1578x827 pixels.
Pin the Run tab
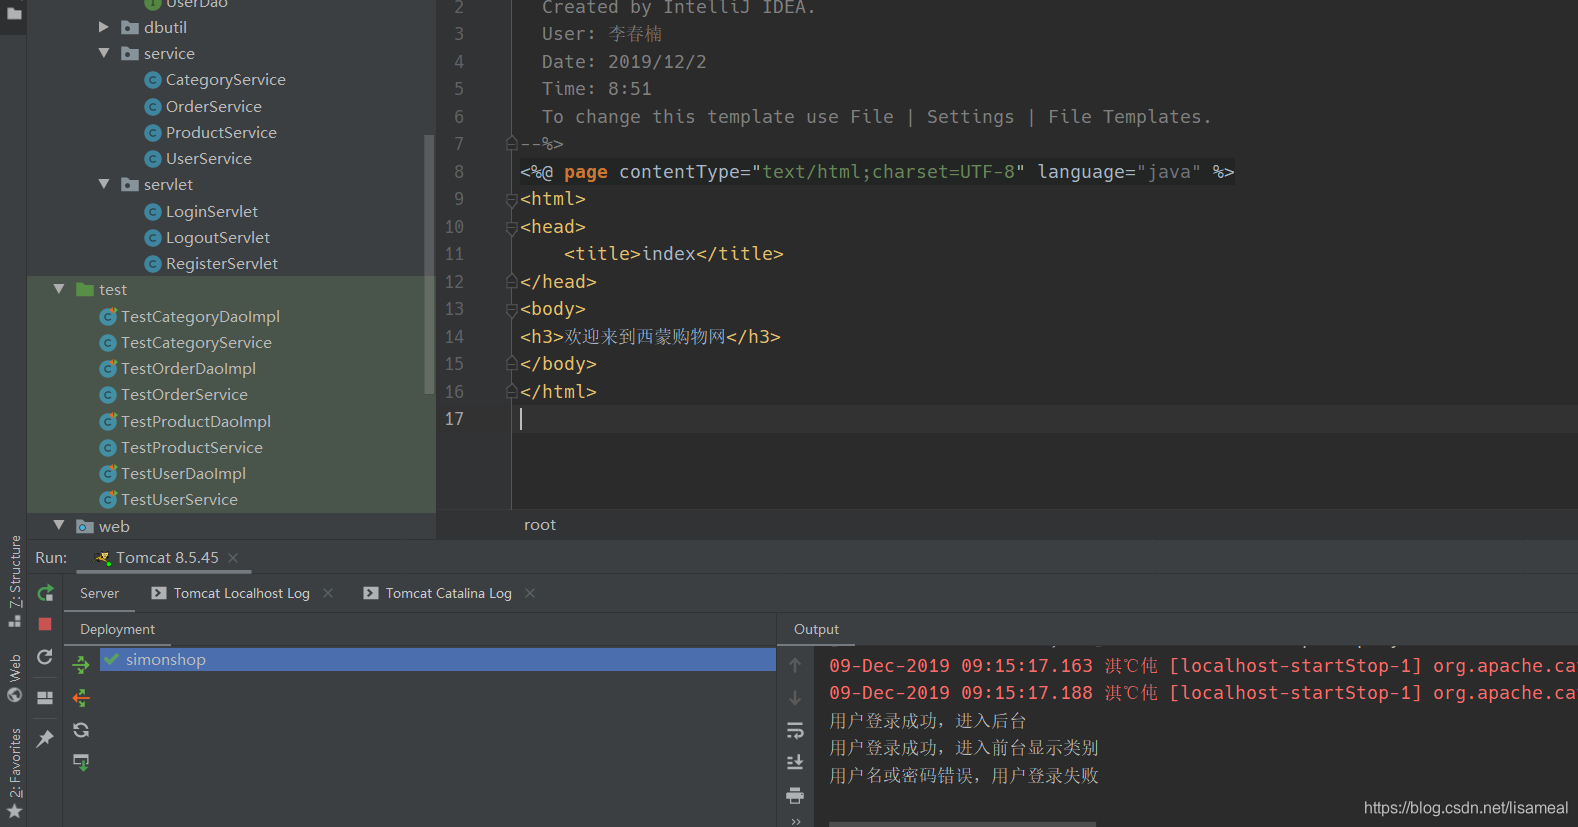tap(45, 739)
